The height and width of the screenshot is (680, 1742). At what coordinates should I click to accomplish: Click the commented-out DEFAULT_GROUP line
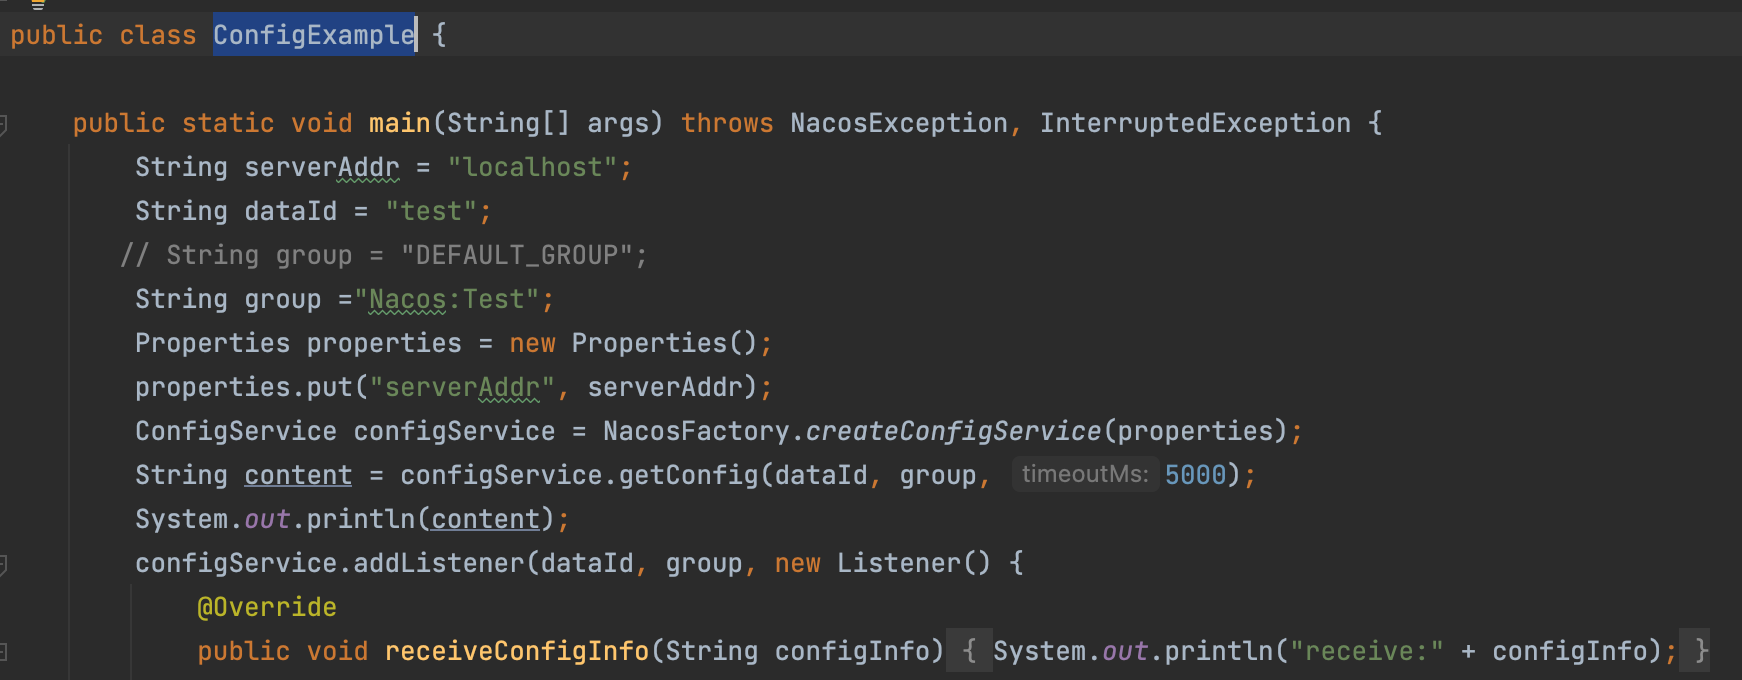point(383,255)
